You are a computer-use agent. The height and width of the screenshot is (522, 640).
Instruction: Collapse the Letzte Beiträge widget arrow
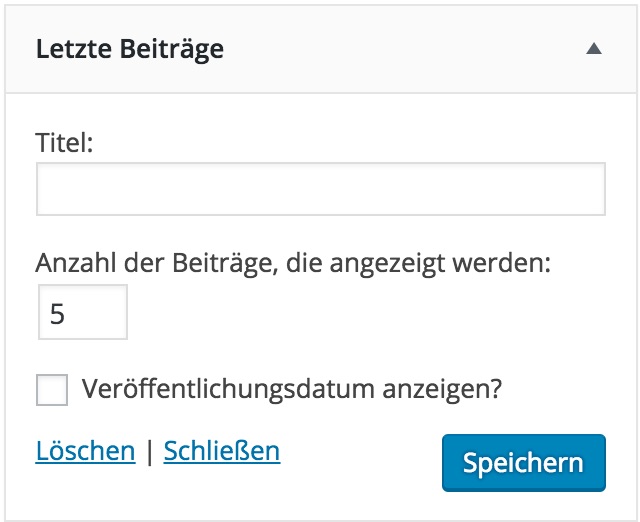[594, 48]
